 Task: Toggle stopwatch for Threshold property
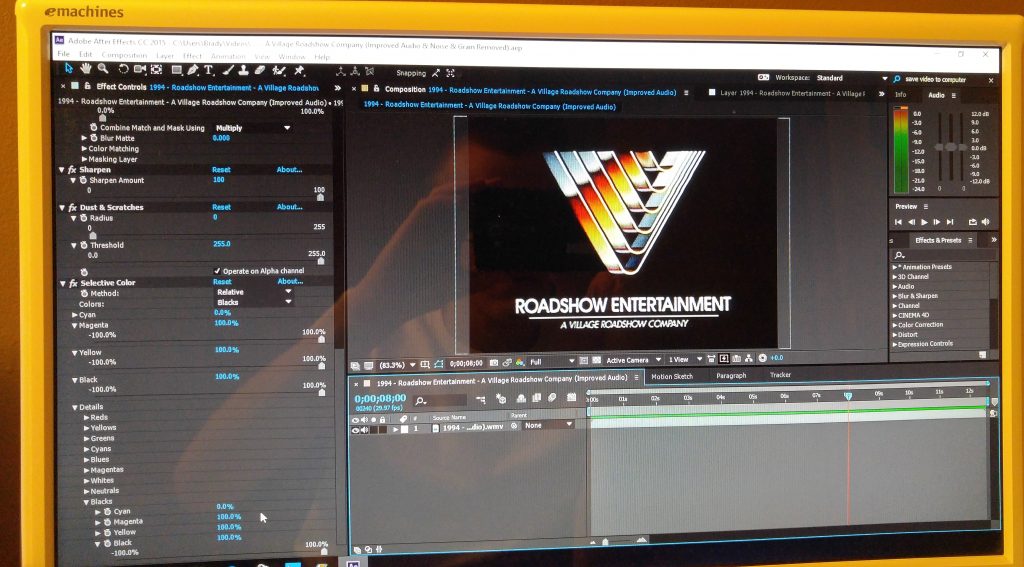84,246
